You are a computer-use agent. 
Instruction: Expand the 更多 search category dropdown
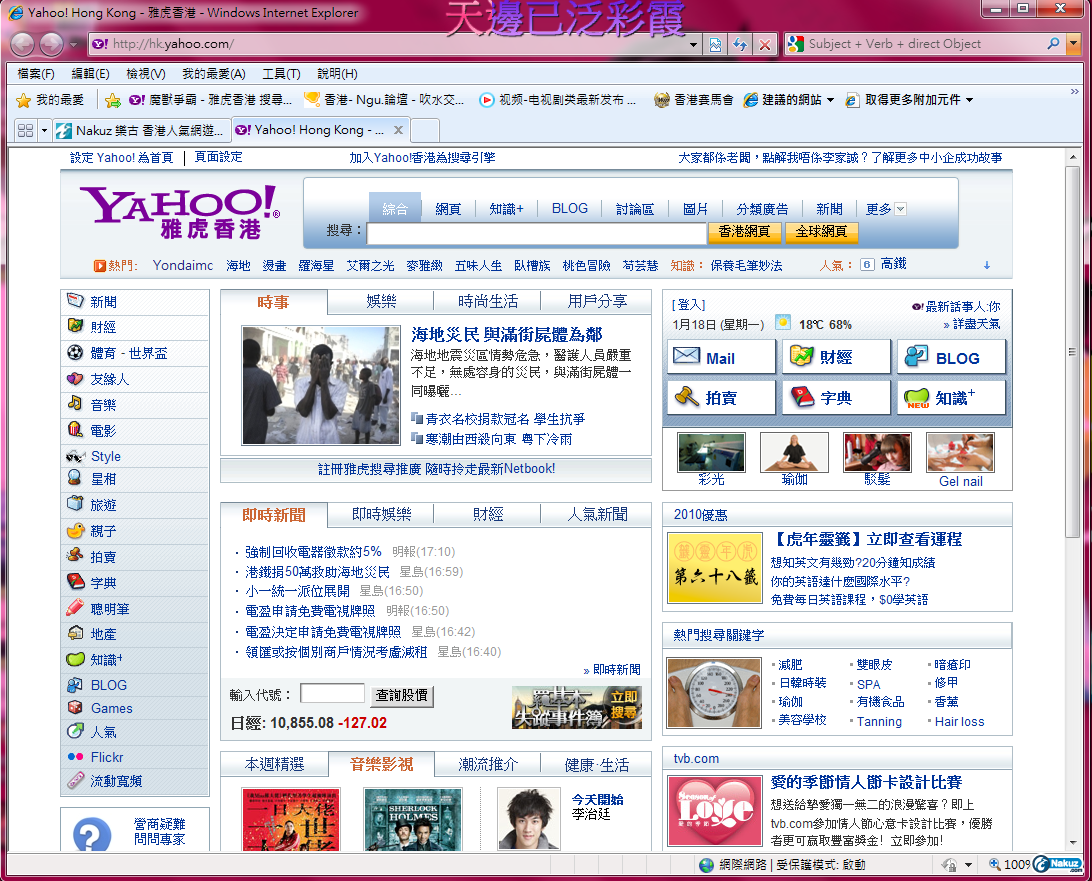pos(900,209)
